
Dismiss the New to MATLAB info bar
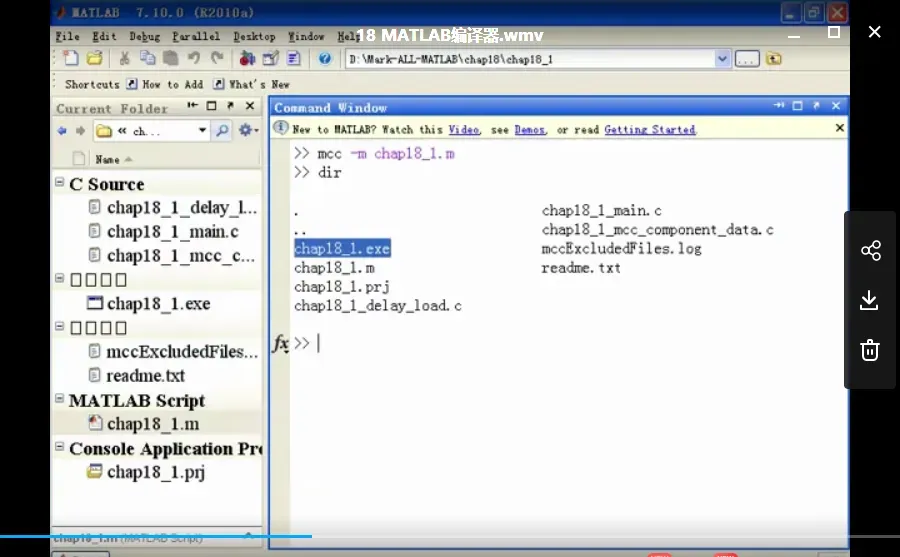[840, 127]
